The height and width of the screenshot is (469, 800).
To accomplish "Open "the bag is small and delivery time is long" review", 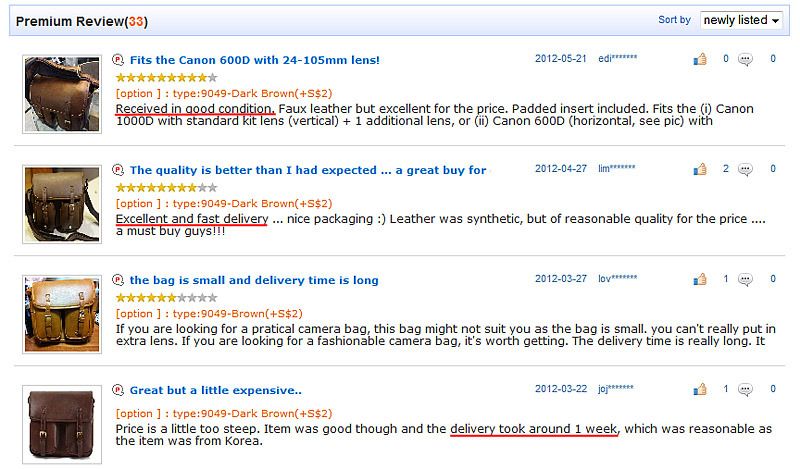I will 254,280.
